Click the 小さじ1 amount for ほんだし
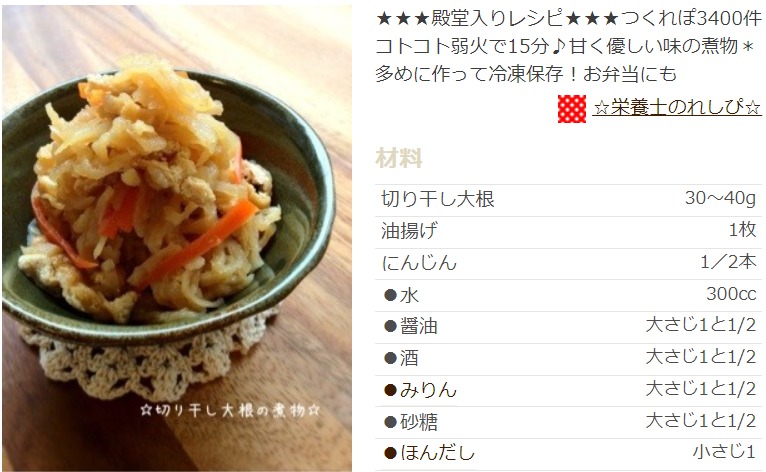This screenshot has height=472, width=766. (x=724, y=452)
